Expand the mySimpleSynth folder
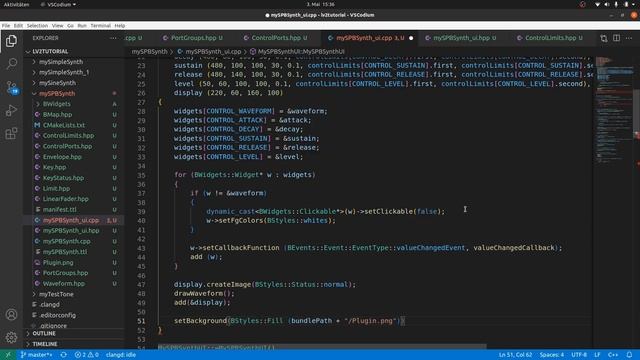640x360 pixels. (x=73, y=62)
